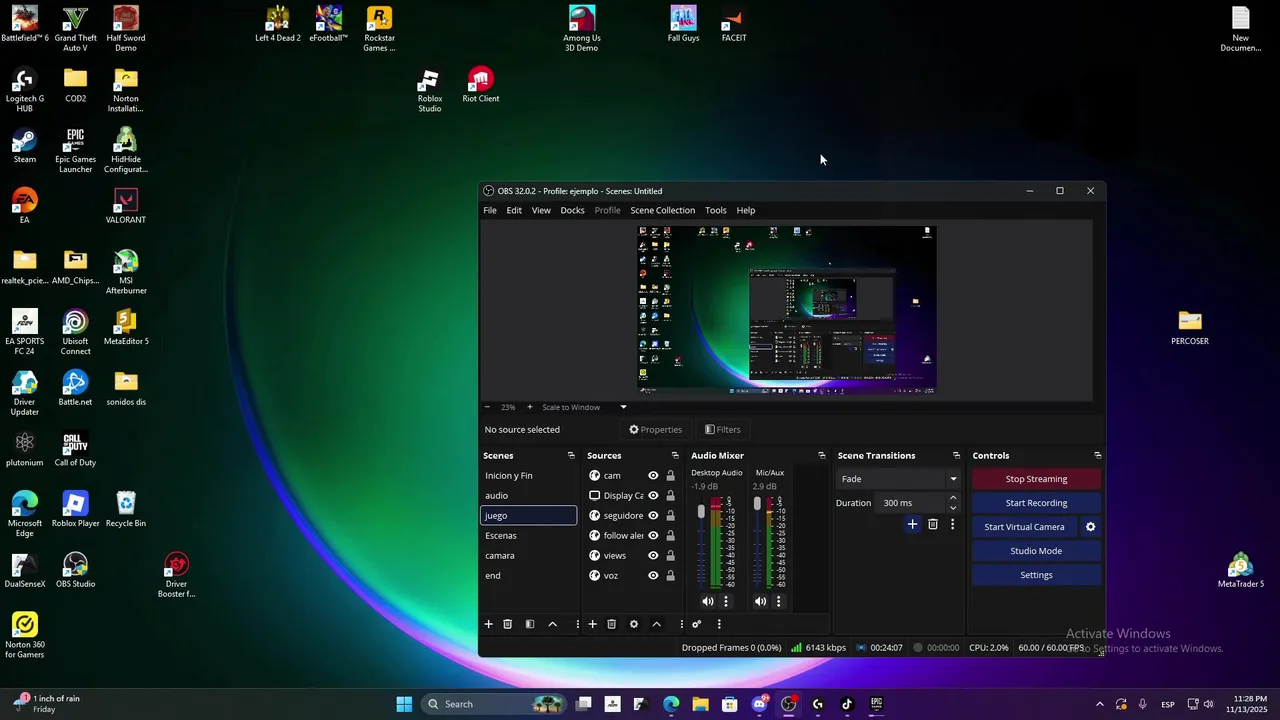The image size is (1280, 720).
Task: Hide the voz source
Action: (x=653, y=576)
